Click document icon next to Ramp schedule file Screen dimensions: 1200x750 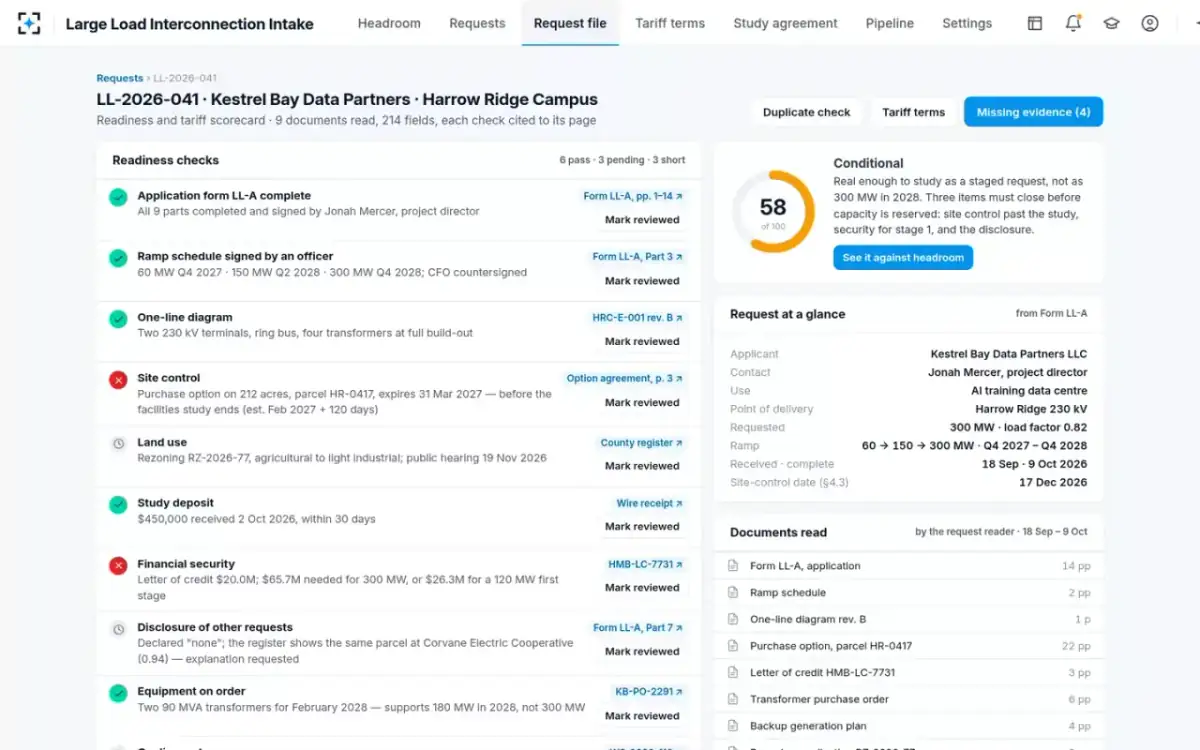click(733, 593)
